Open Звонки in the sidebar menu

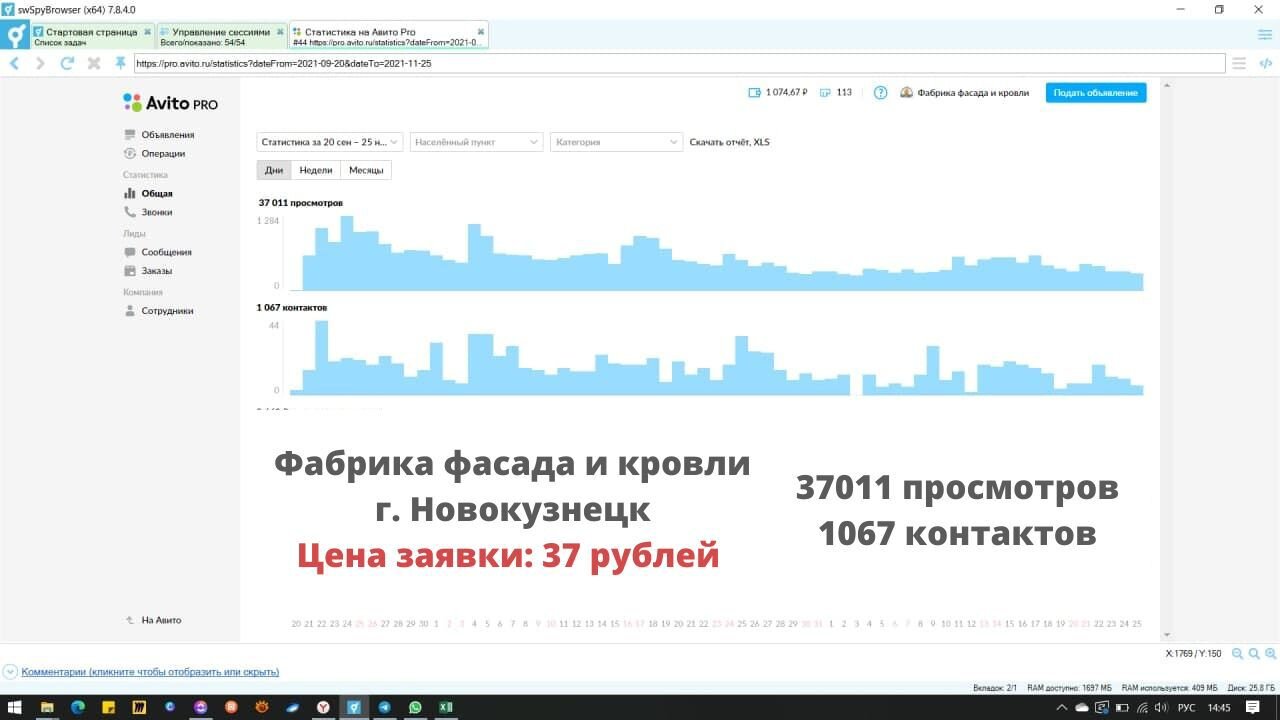(156, 212)
